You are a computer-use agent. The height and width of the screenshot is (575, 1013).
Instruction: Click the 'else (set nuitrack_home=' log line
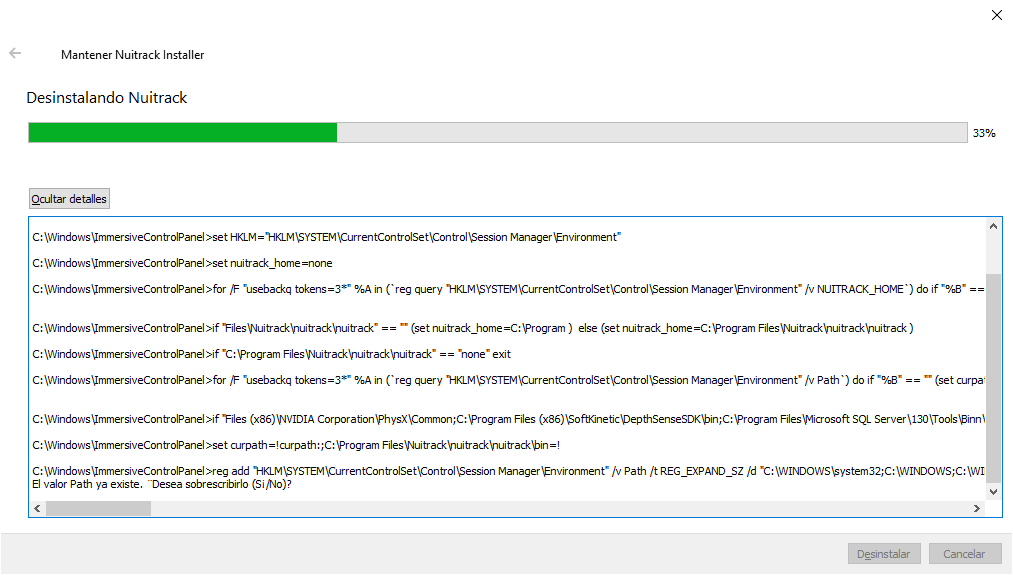tap(473, 328)
